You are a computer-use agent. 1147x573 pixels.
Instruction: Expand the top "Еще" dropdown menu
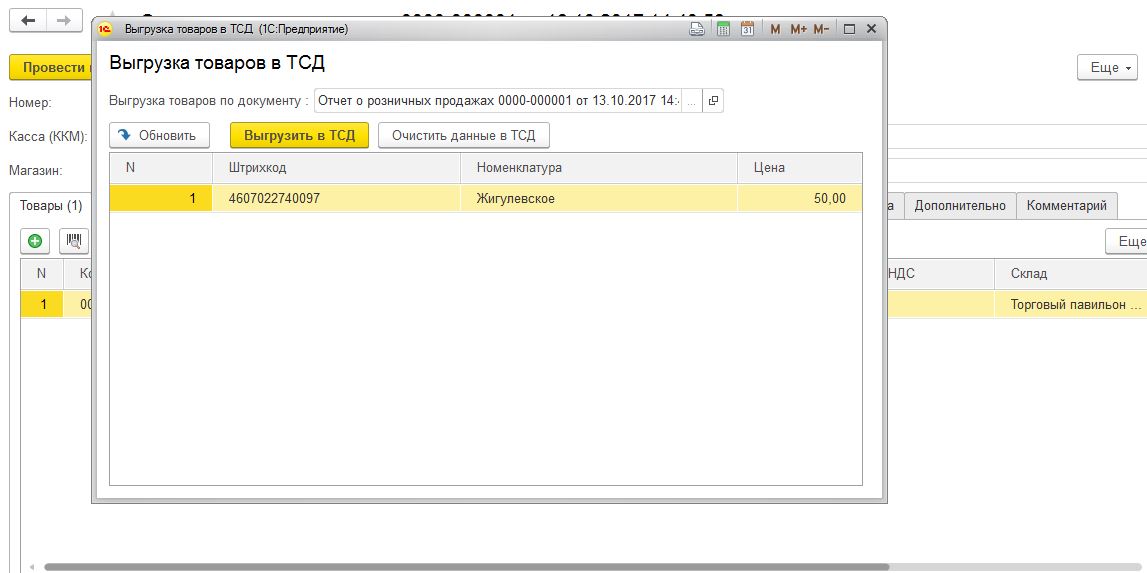coord(1107,67)
